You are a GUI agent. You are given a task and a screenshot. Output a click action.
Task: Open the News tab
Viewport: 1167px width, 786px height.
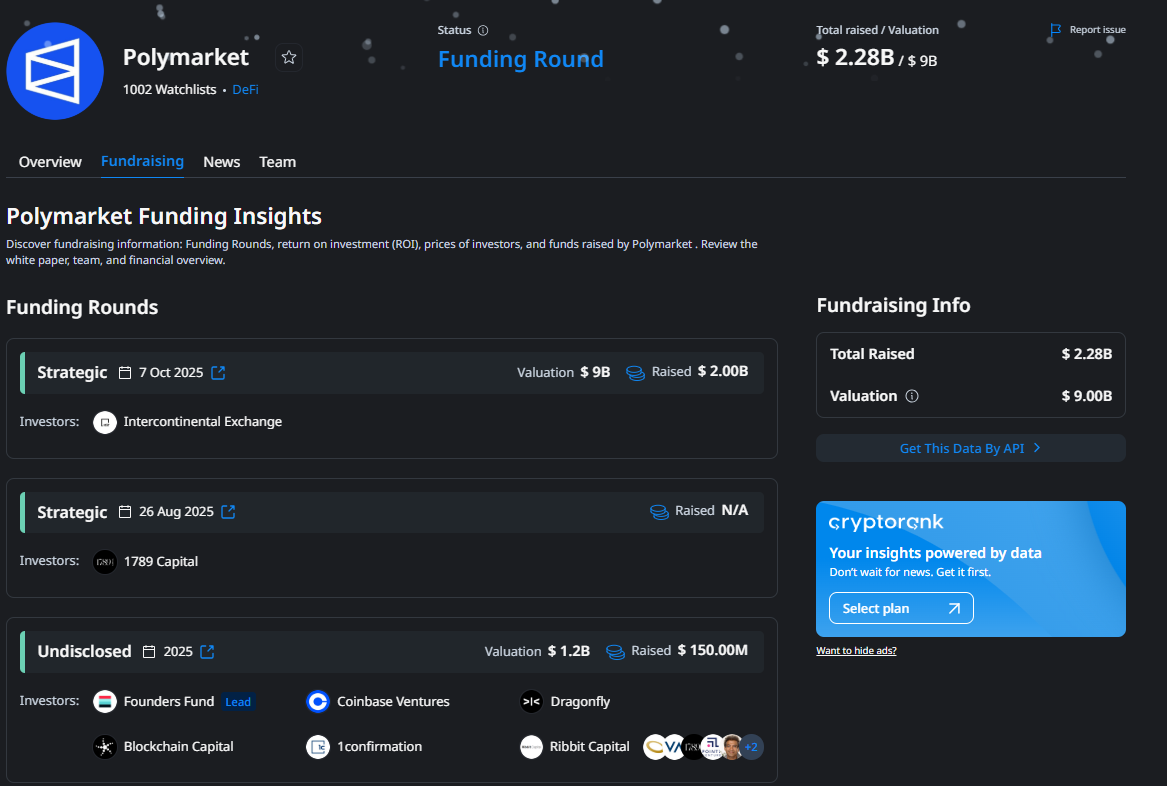pyautogui.click(x=221, y=162)
